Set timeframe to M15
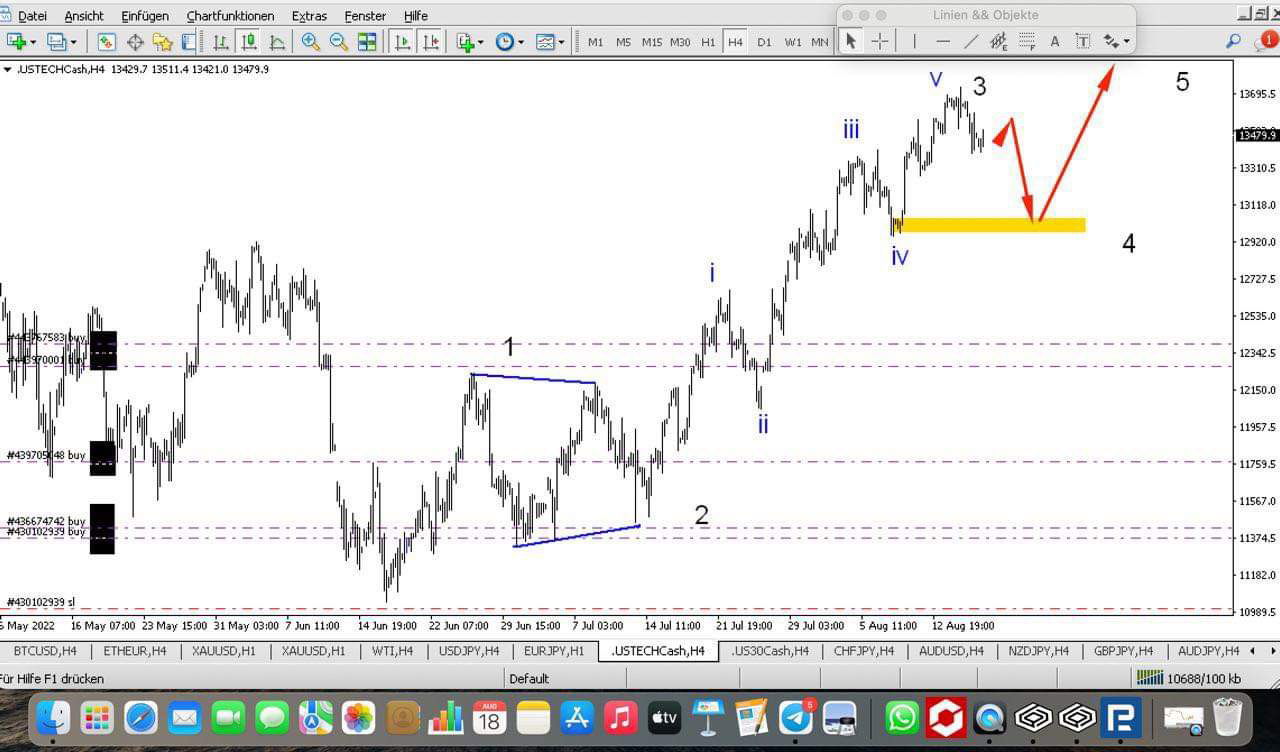 tap(652, 42)
